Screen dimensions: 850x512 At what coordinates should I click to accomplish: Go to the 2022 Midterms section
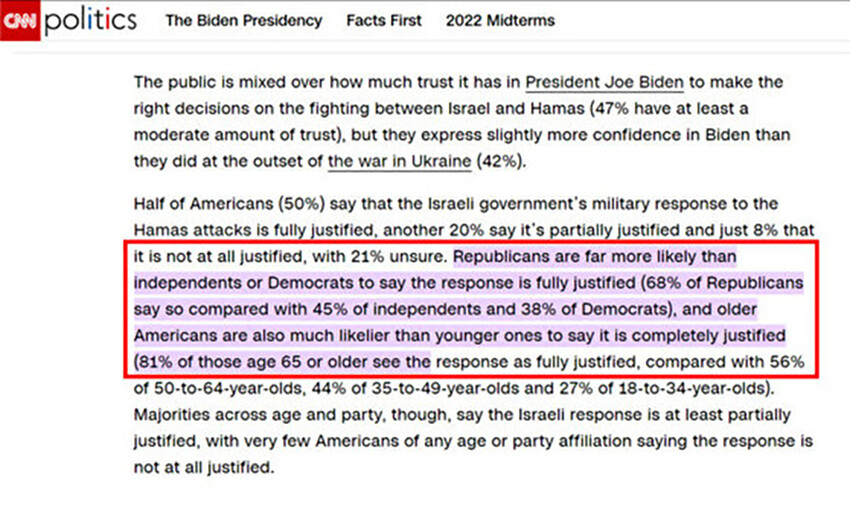point(500,20)
